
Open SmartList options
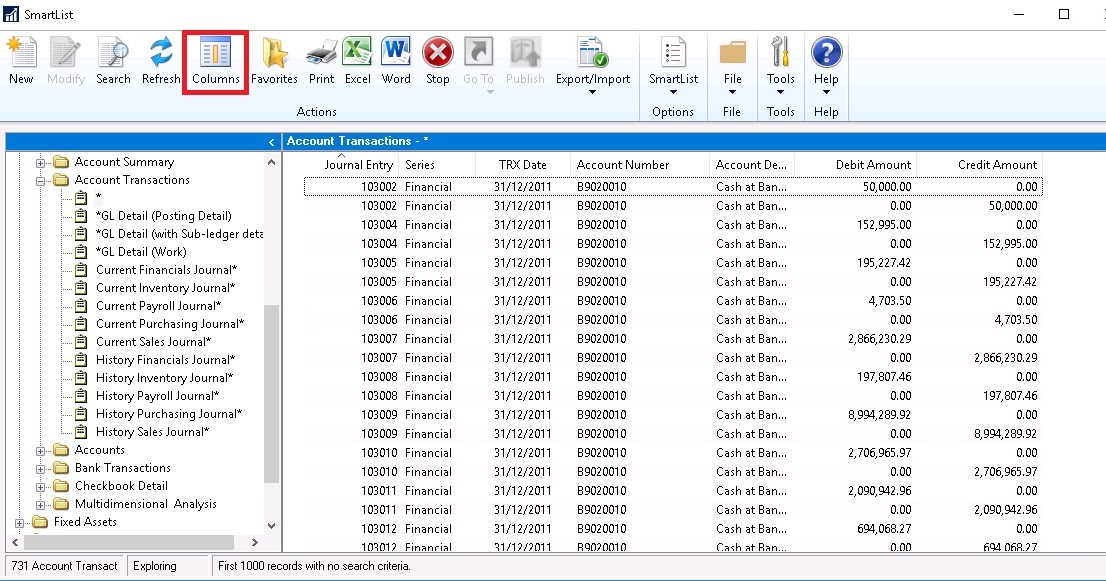click(x=672, y=60)
